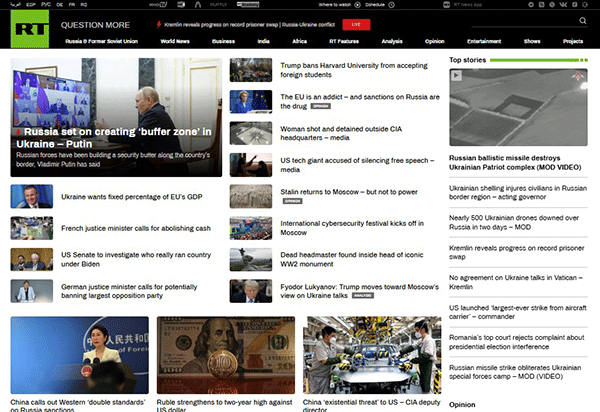The image size is (600, 412).
Task: Open the RT Features section
Action: click(x=344, y=41)
